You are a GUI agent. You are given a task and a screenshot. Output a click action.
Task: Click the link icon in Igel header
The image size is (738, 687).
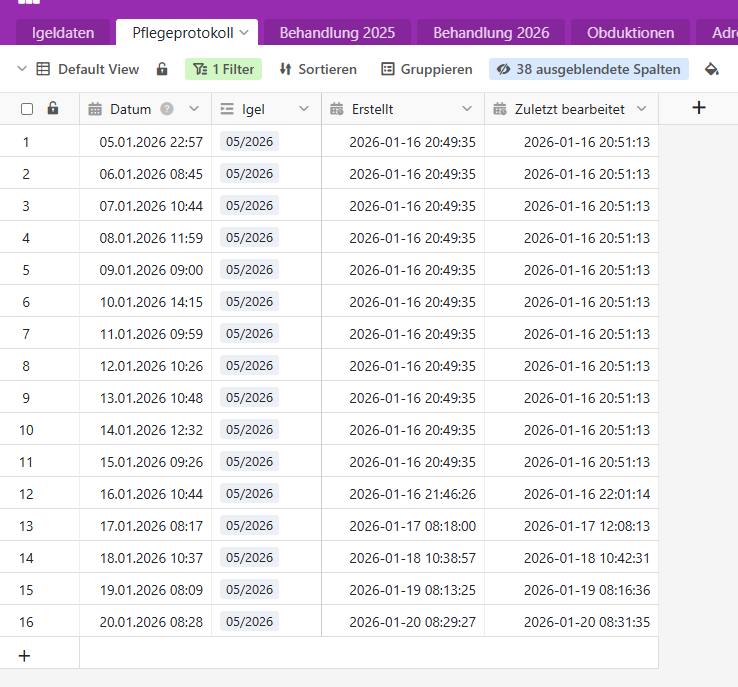[x=227, y=109]
